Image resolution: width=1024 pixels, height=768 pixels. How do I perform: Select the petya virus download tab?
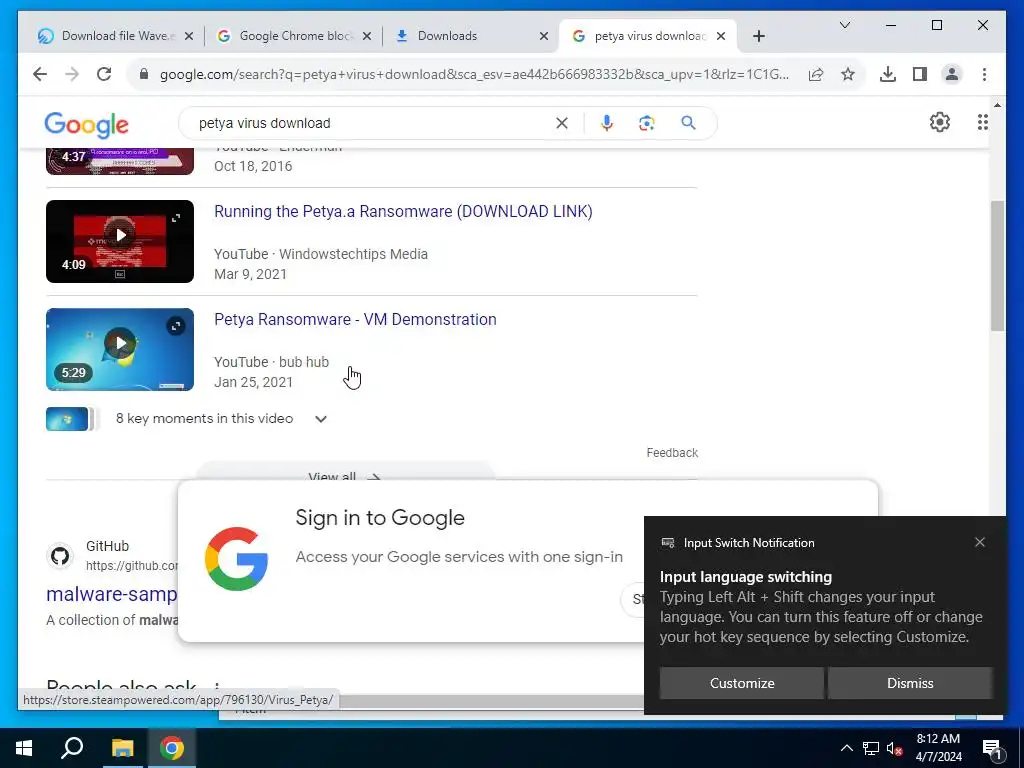click(650, 36)
